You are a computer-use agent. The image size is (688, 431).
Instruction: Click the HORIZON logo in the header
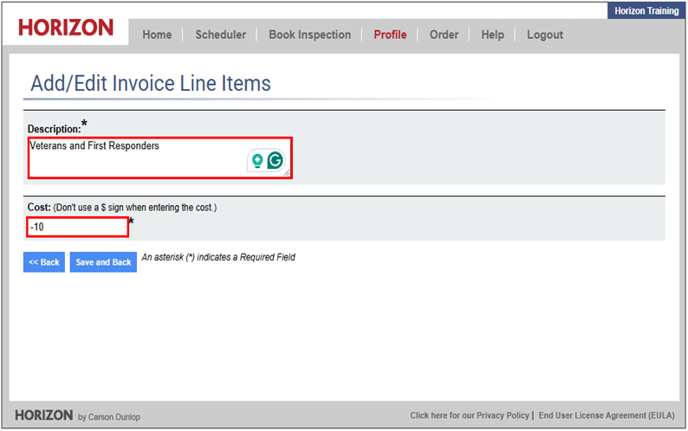tap(66, 27)
